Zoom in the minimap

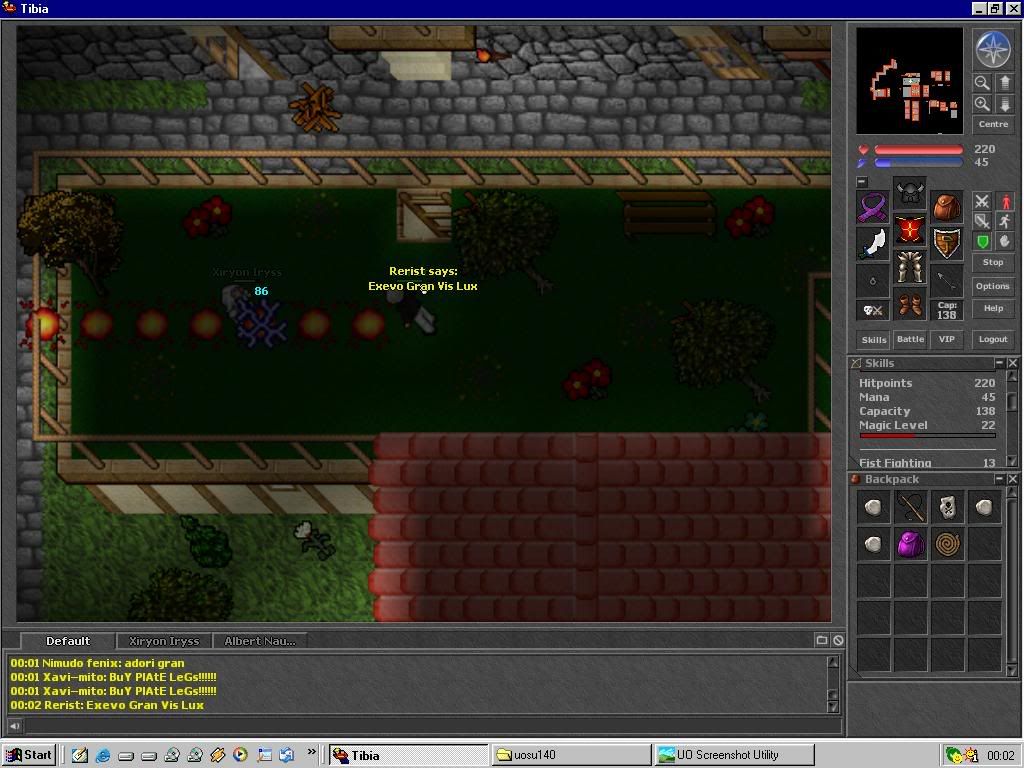coord(982,104)
